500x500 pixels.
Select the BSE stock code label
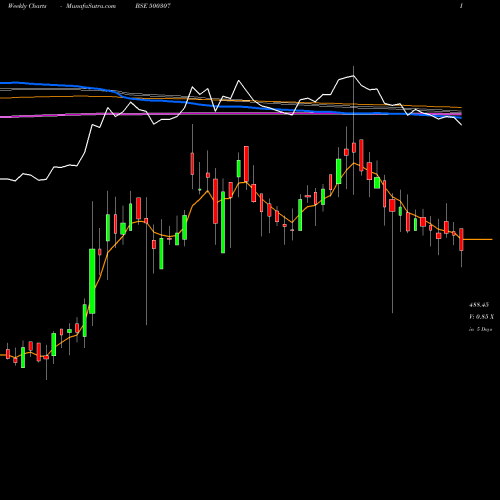tap(153, 6)
